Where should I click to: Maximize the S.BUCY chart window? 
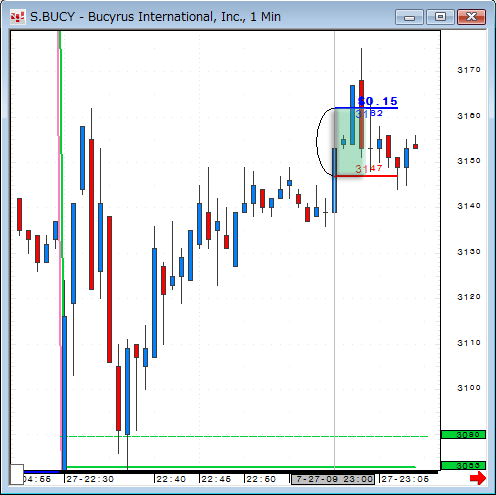point(440,17)
